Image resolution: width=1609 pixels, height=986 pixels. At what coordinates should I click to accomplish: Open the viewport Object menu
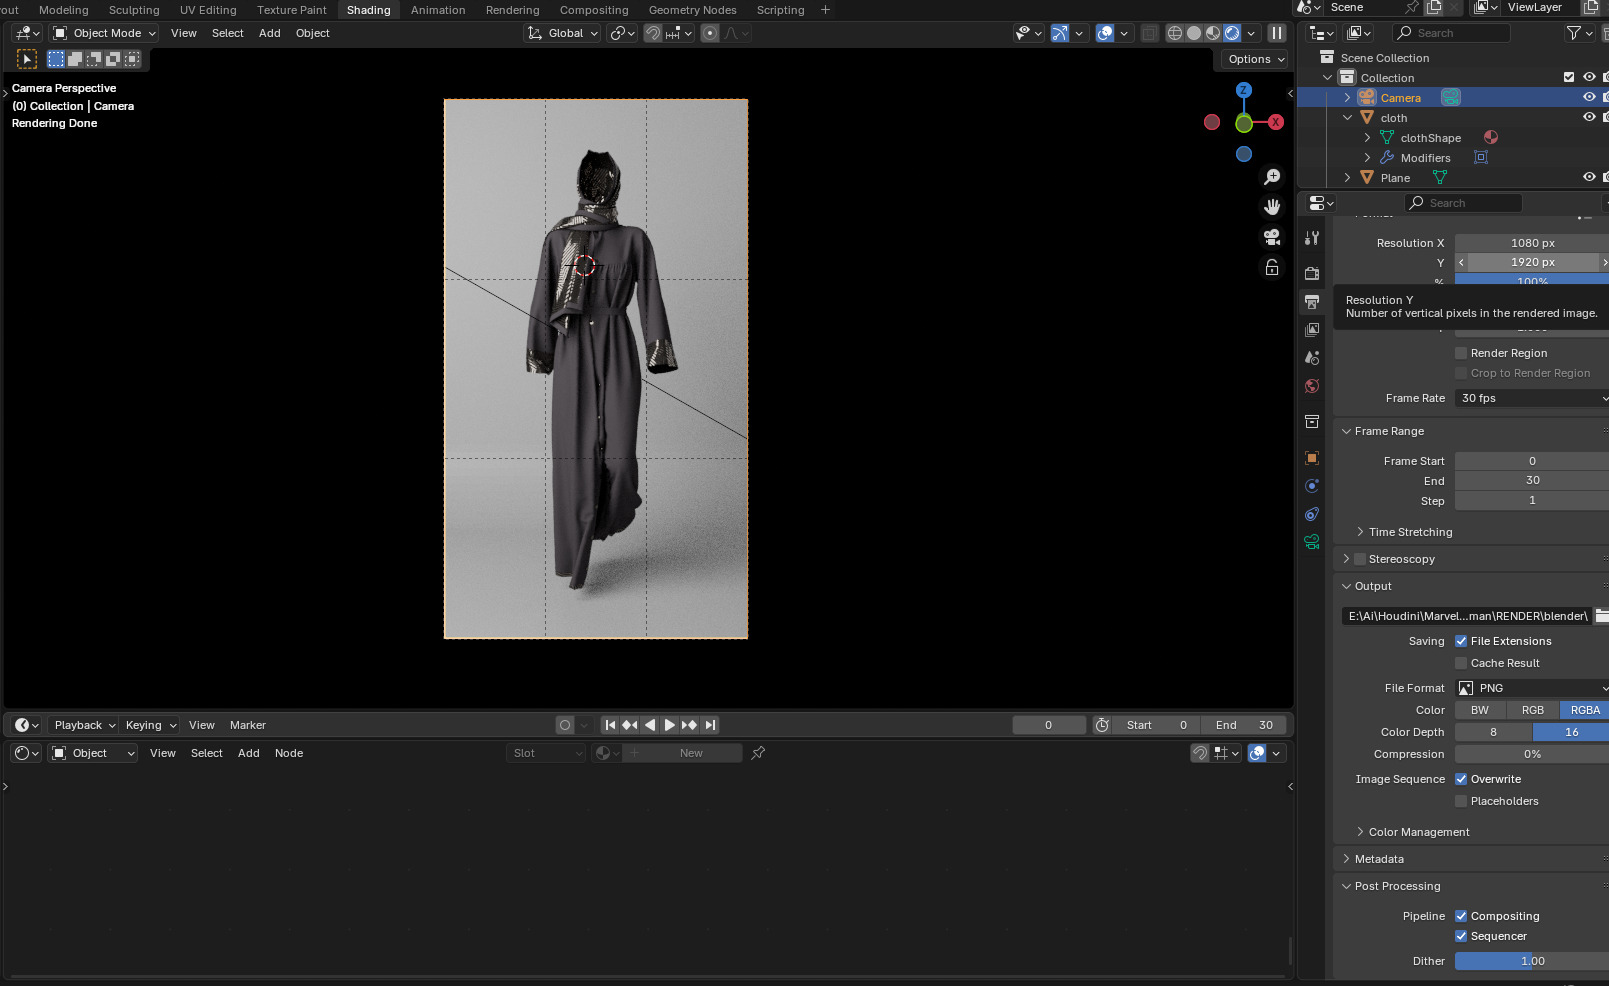click(312, 33)
